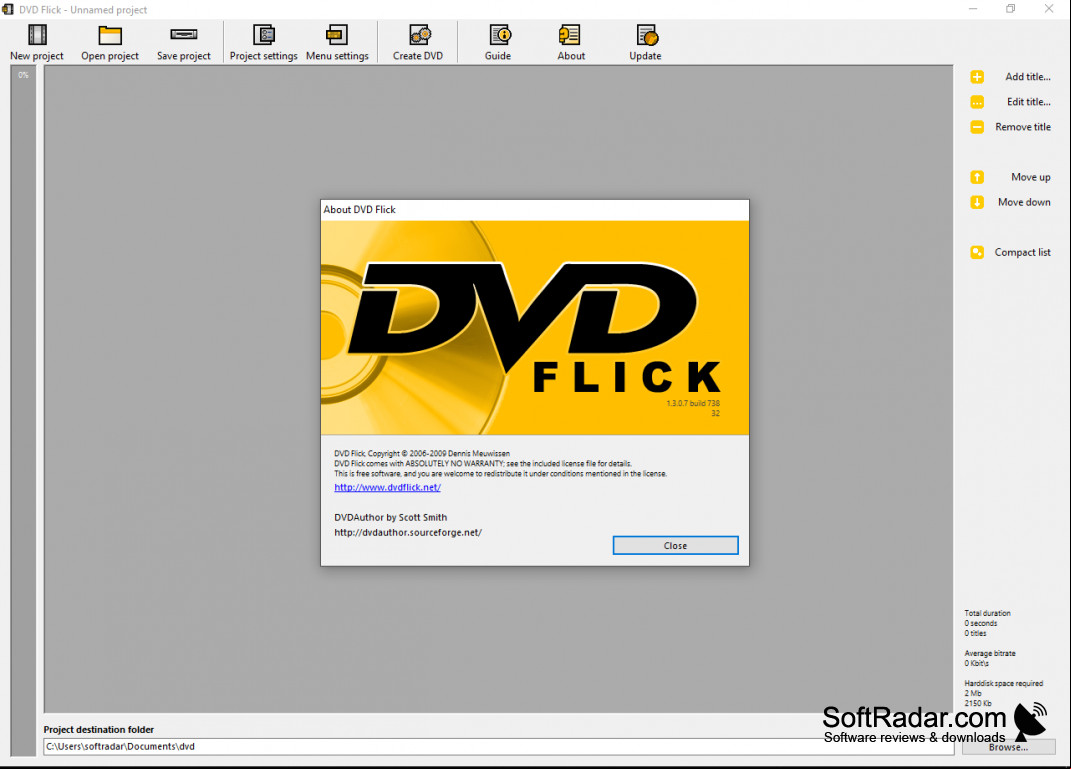Click the 'Project destination folder' label
The image size is (1071, 769).
(98, 729)
